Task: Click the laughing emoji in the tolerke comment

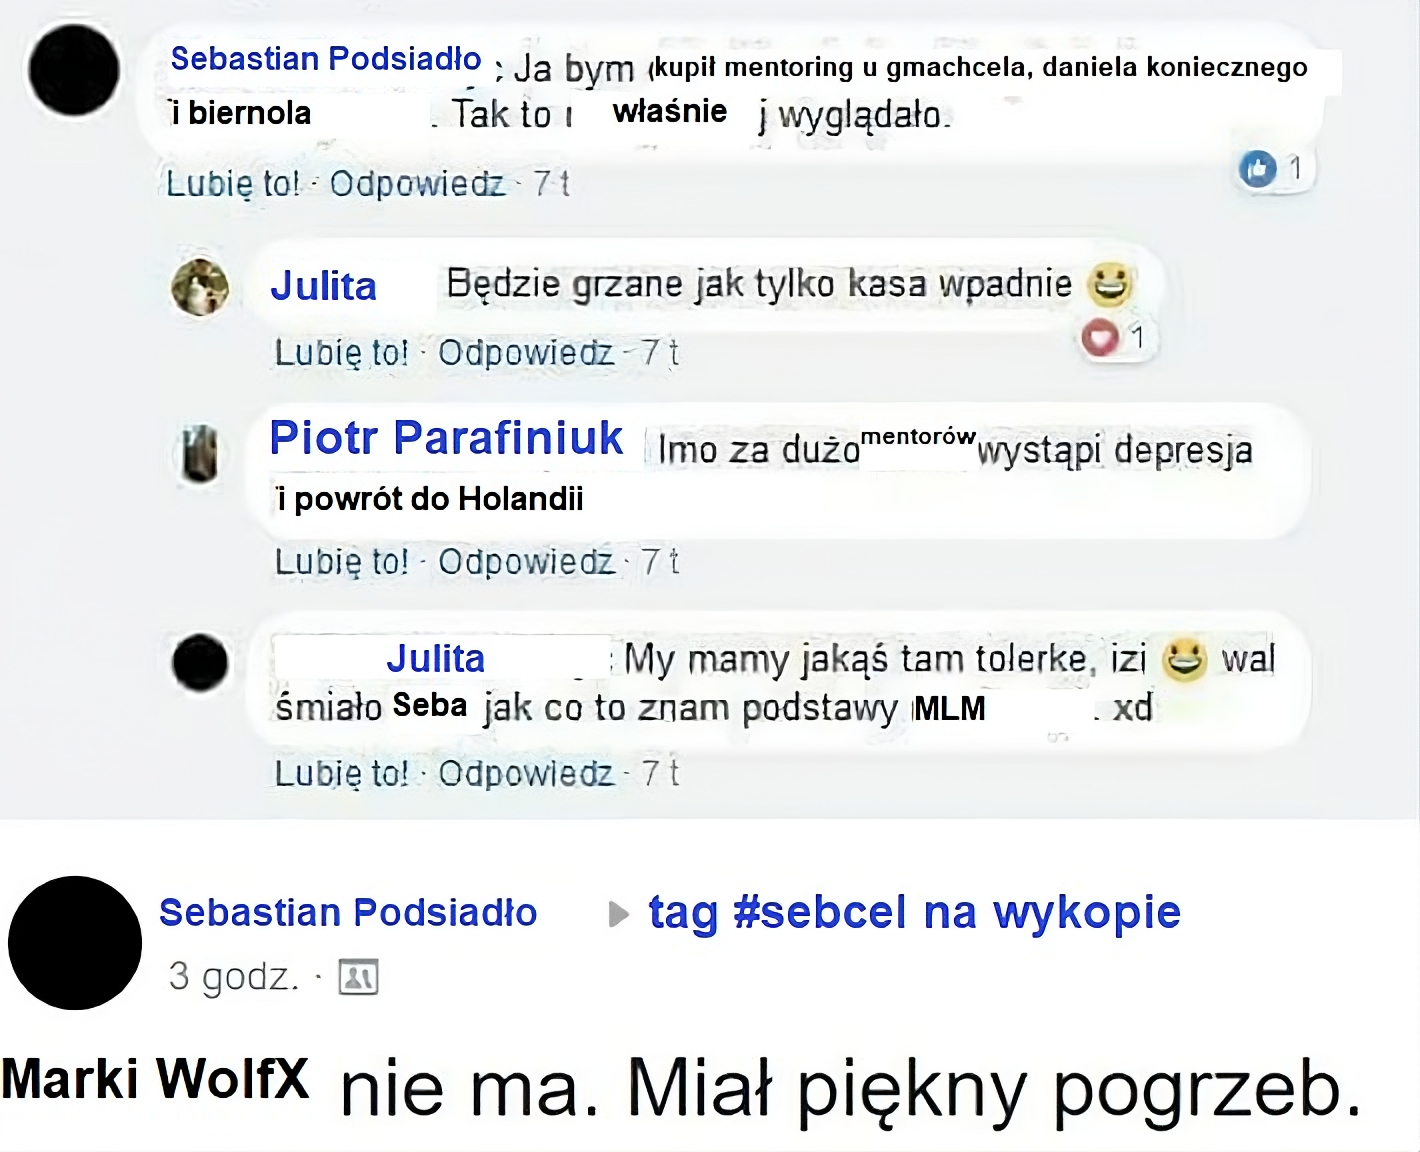Action: tap(1185, 660)
